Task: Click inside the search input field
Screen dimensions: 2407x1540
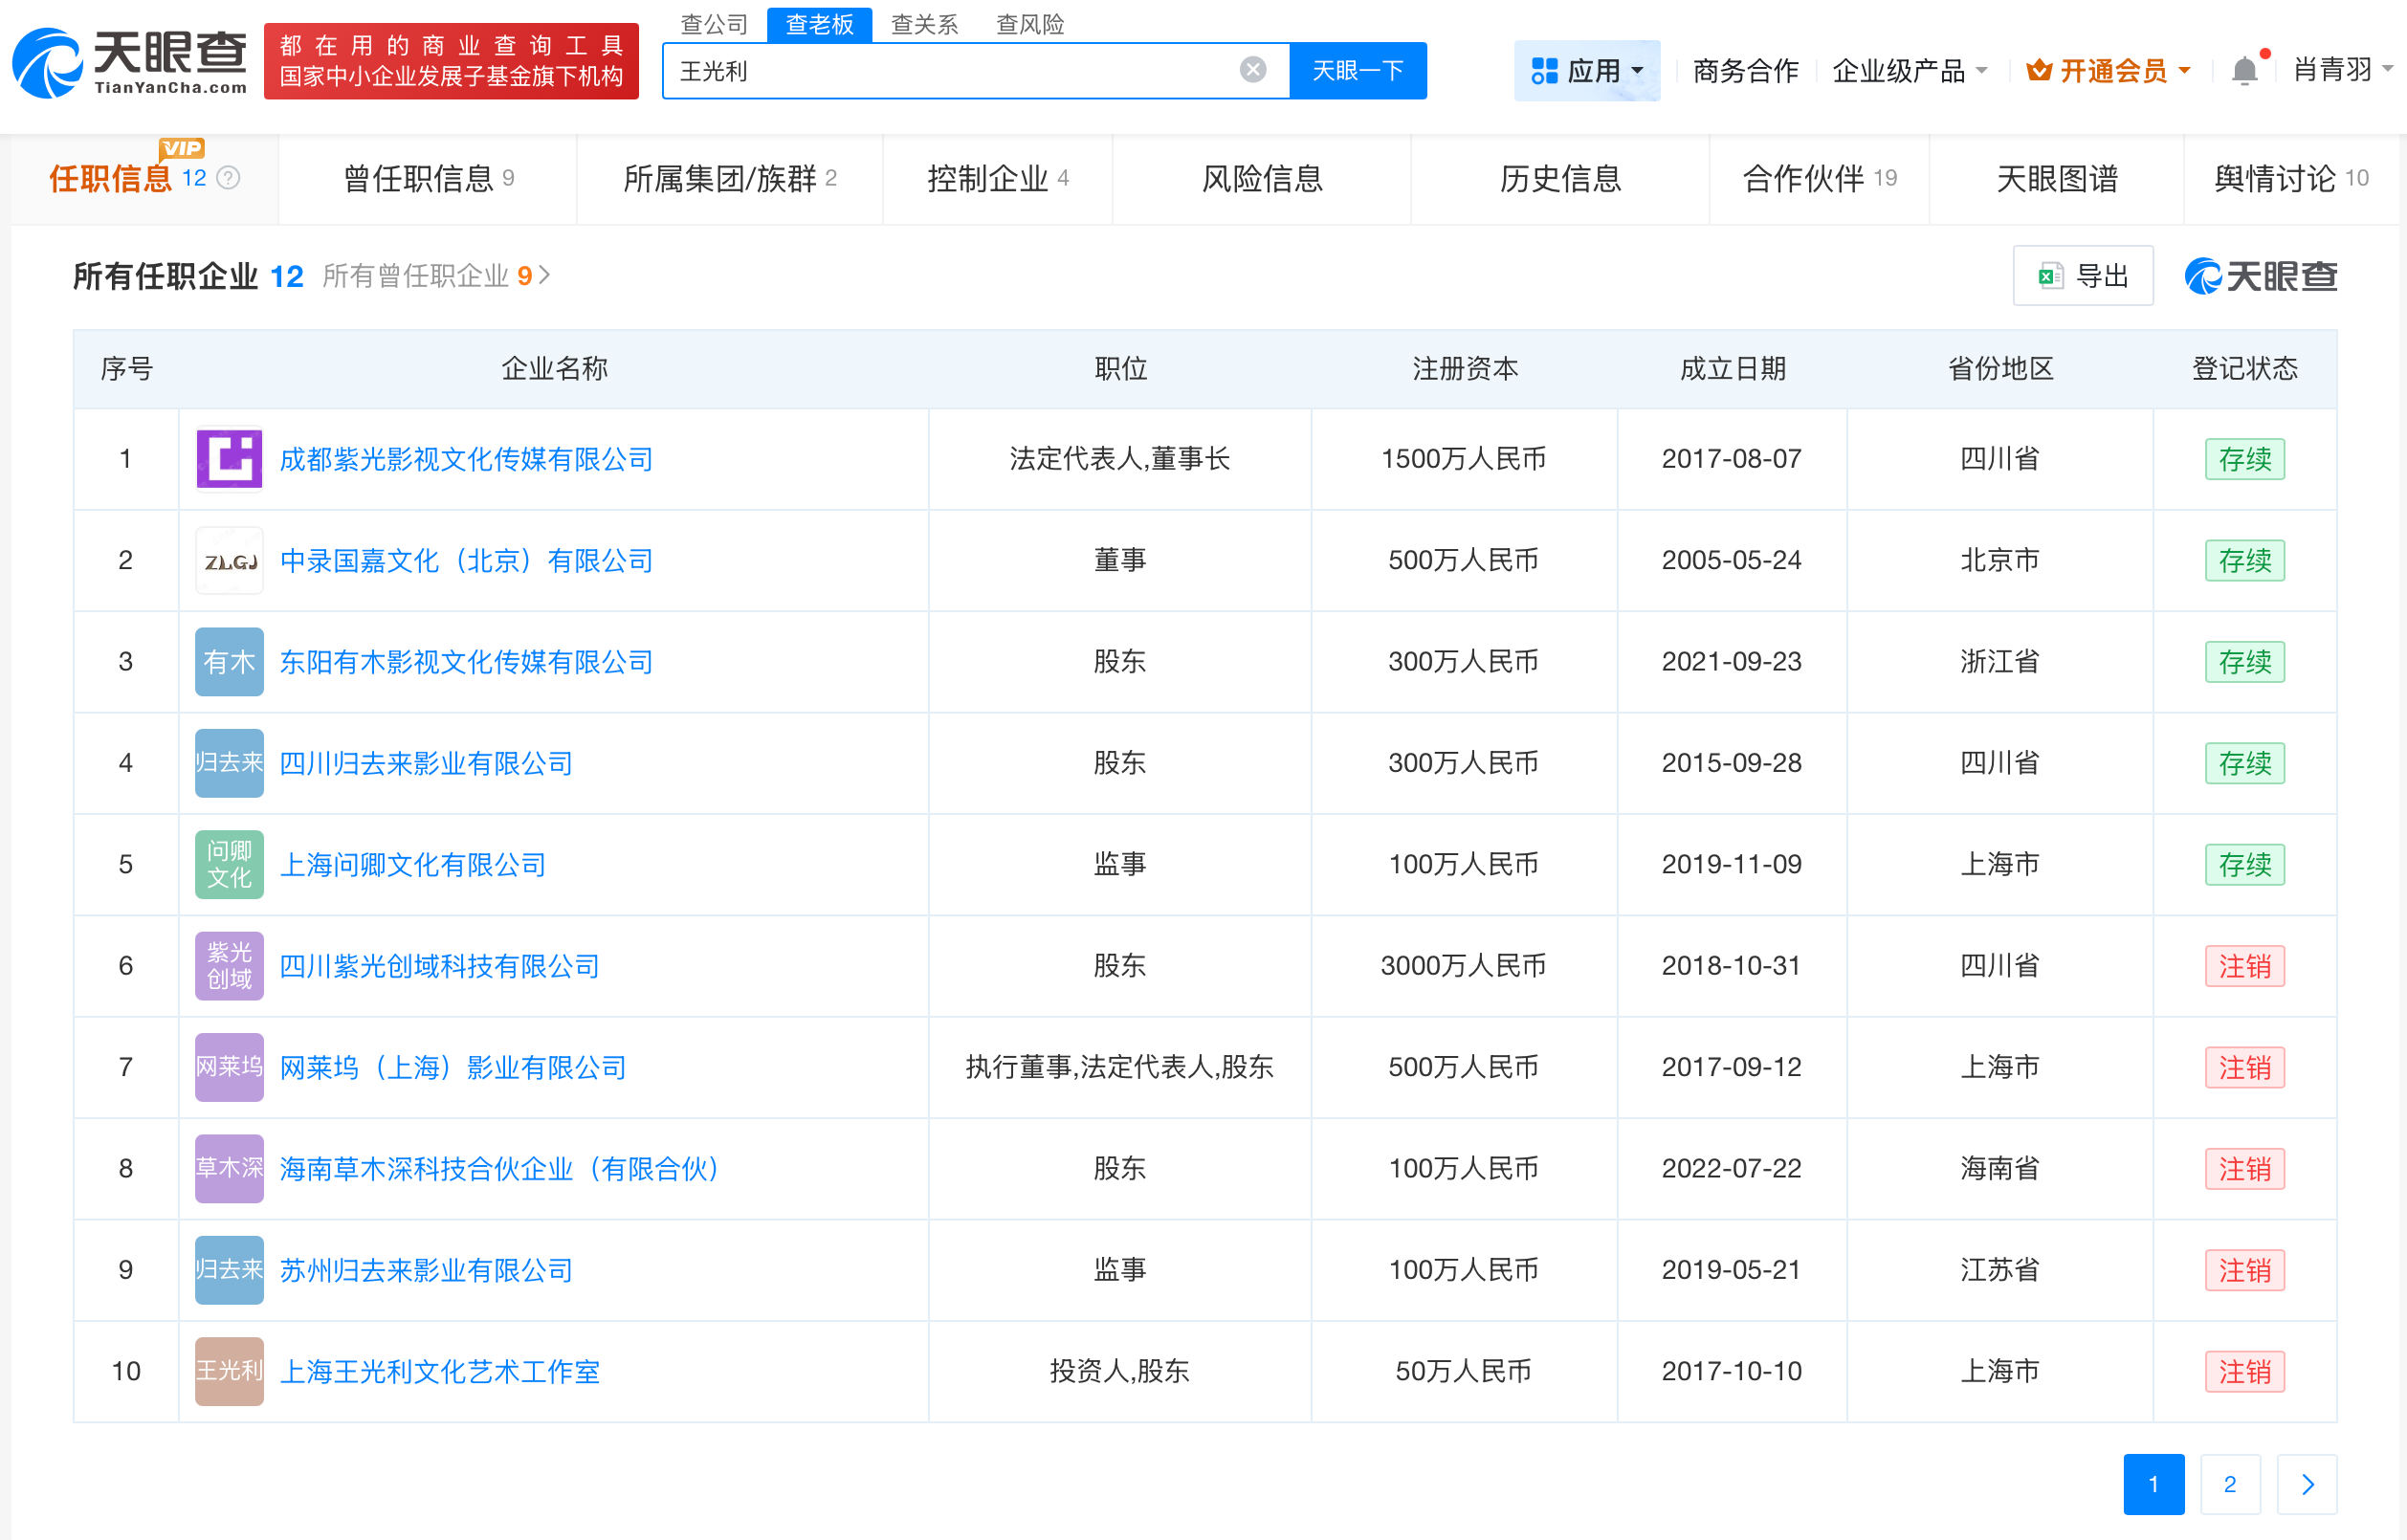Action: pos(950,70)
